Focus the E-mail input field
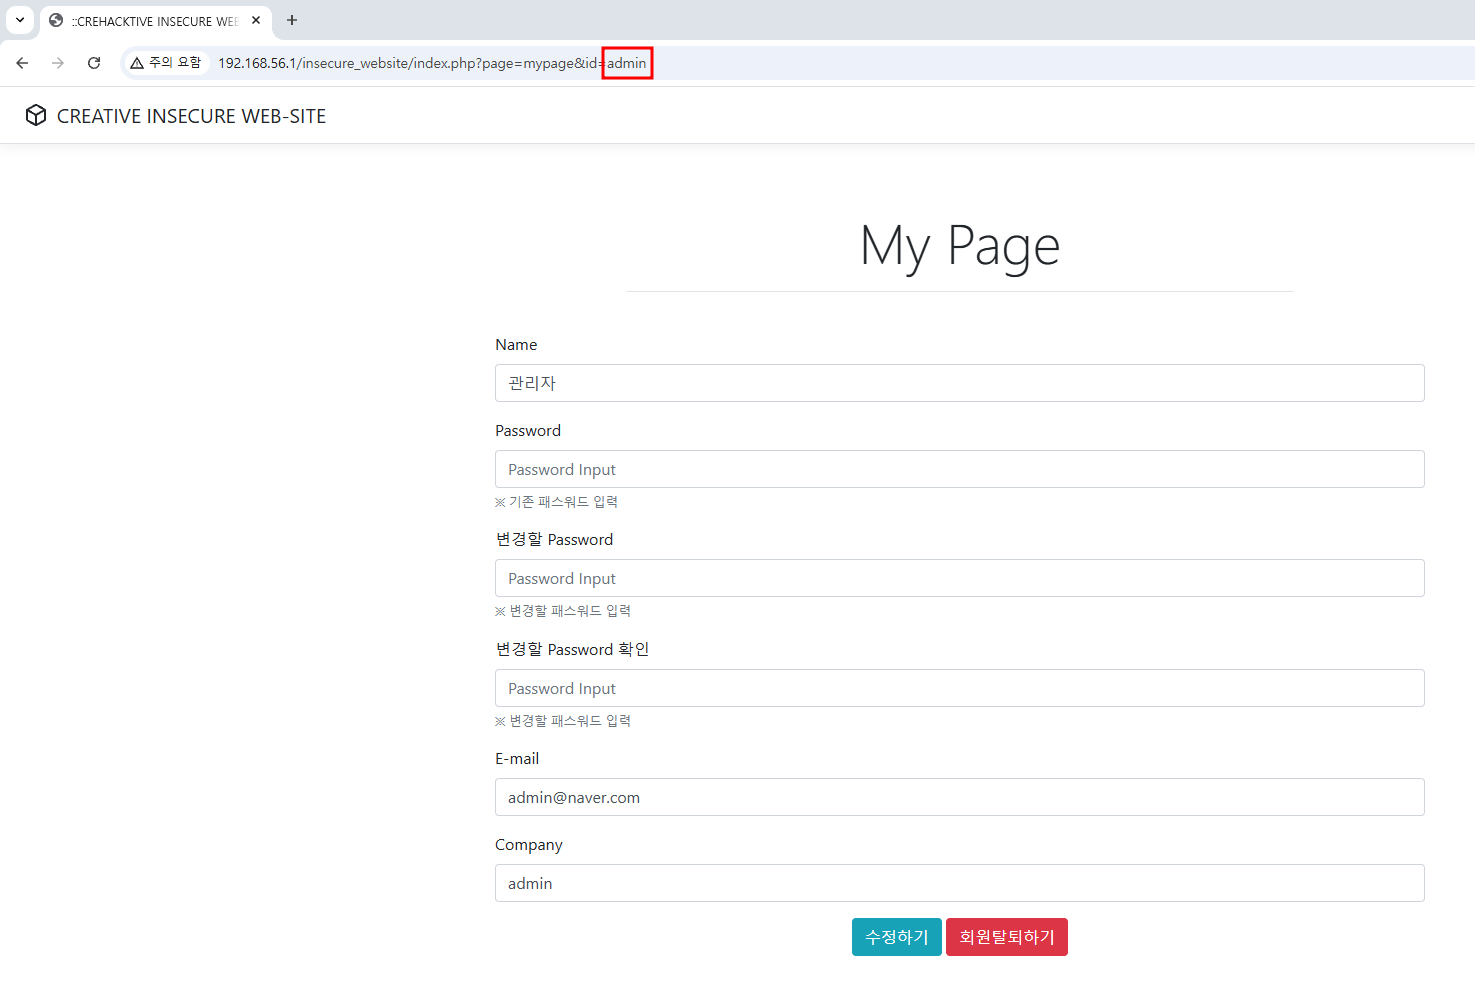The width and height of the screenshot is (1475, 993). point(959,797)
